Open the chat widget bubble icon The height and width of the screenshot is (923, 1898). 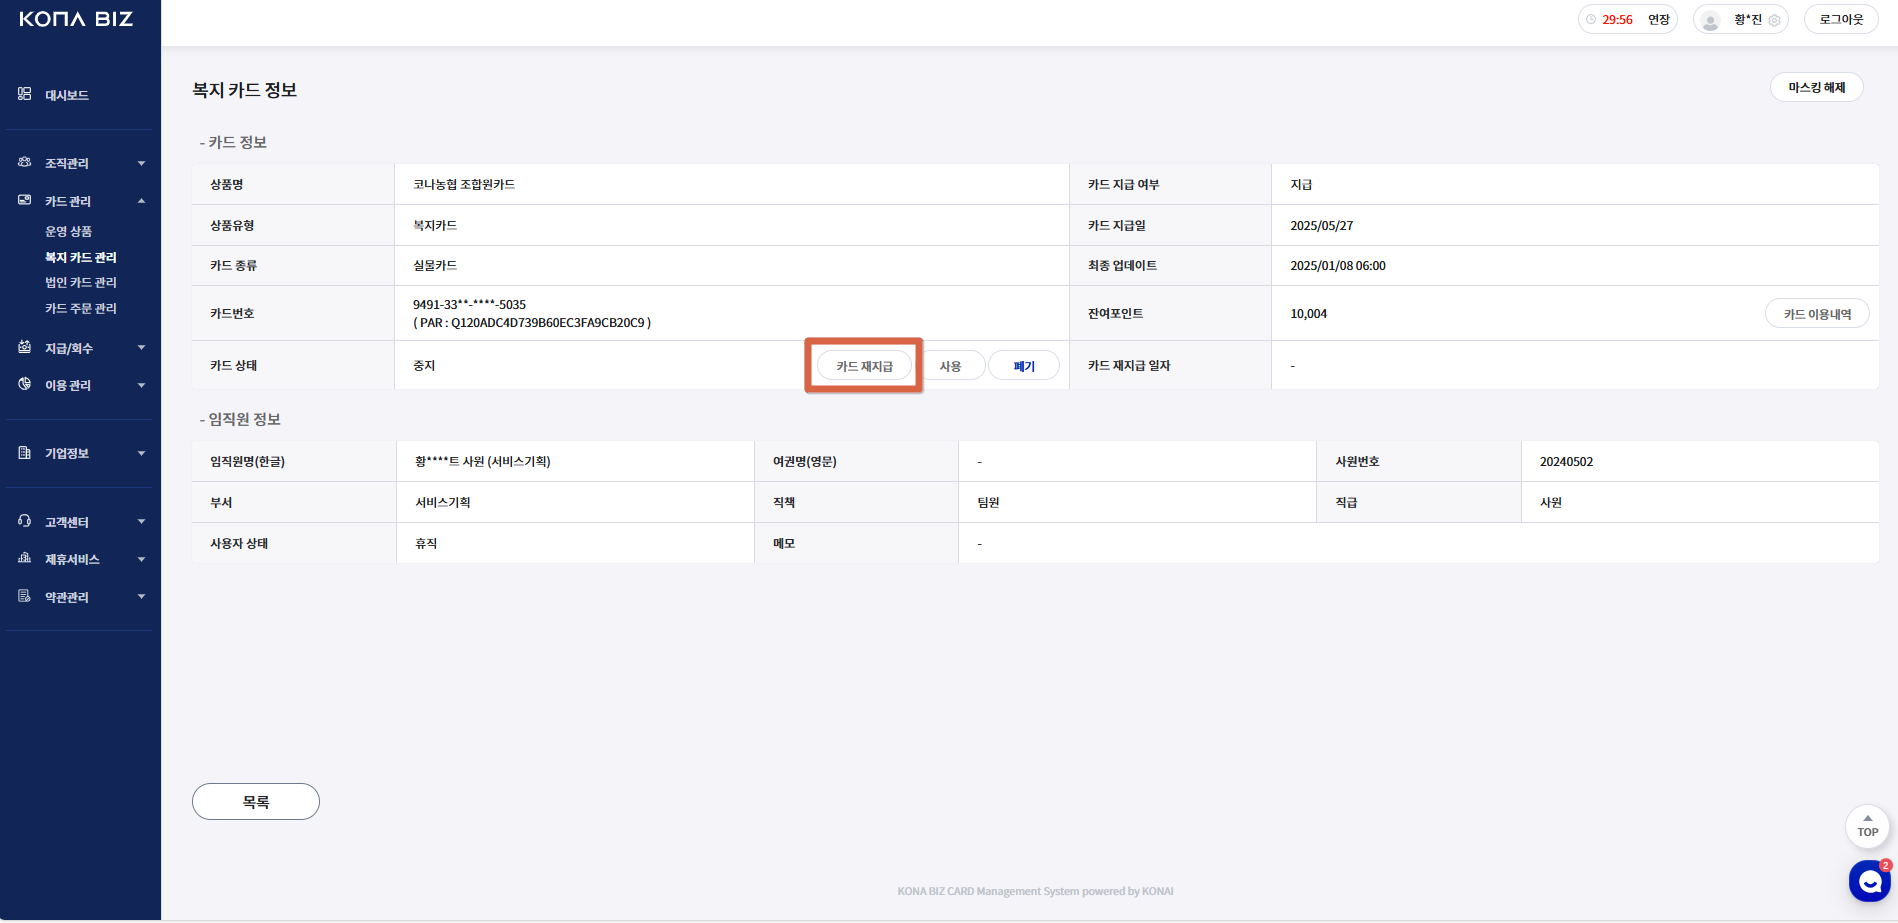click(1869, 881)
